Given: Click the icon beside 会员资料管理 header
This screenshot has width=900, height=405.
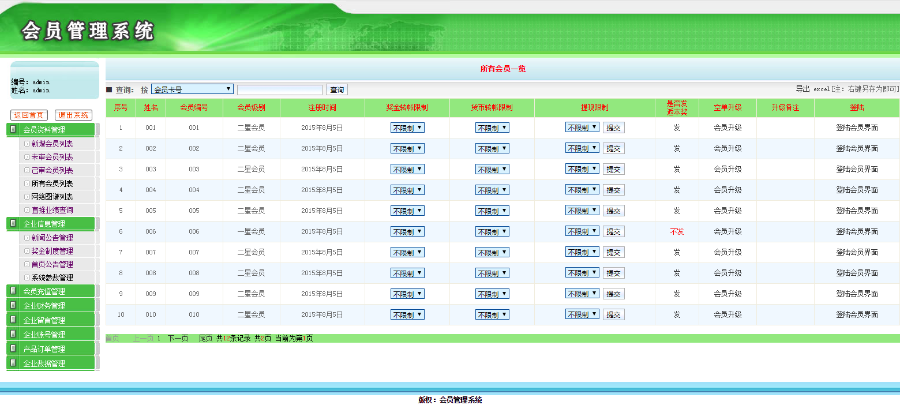Looking at the screenshot, I should (x=13, y=130).
